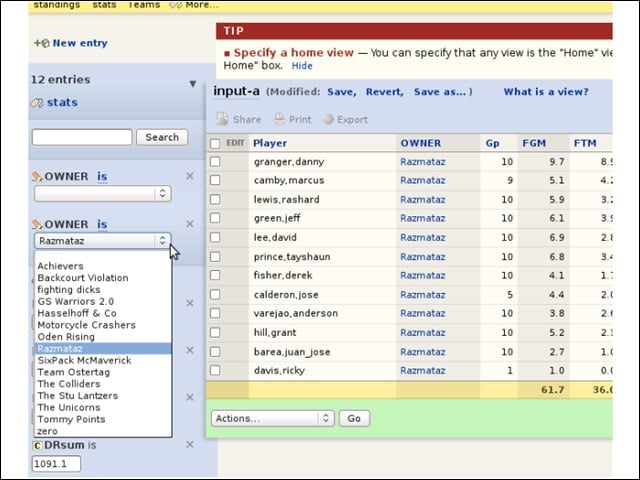Open the empty first OWNER dropdown
Image resolution: width=640 pixels, height=480 pixels.
[102, 194]
